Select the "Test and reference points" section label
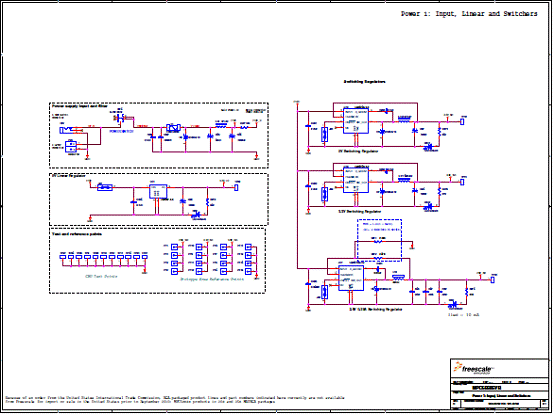 [x=77, y=234]
